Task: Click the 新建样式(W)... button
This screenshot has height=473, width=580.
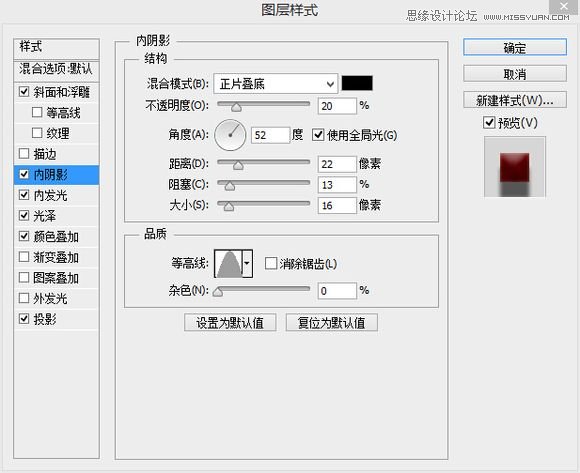Action: (x=515, y=100)
